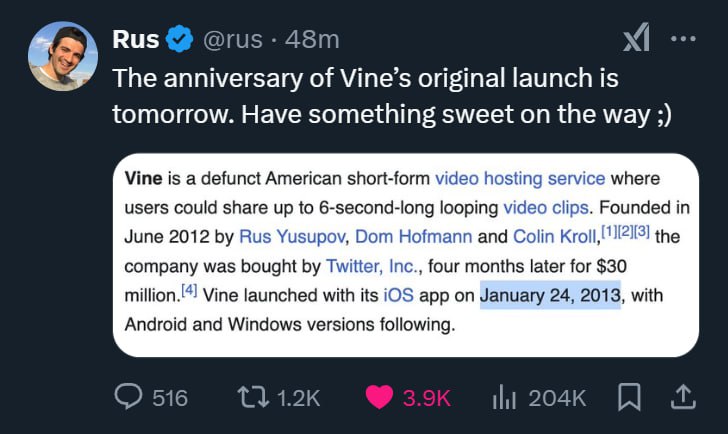The height and width of the screenshot is (434, 728).
Task: Click the share upload icon
Action: pyautogui.click(x=682, y=397)
